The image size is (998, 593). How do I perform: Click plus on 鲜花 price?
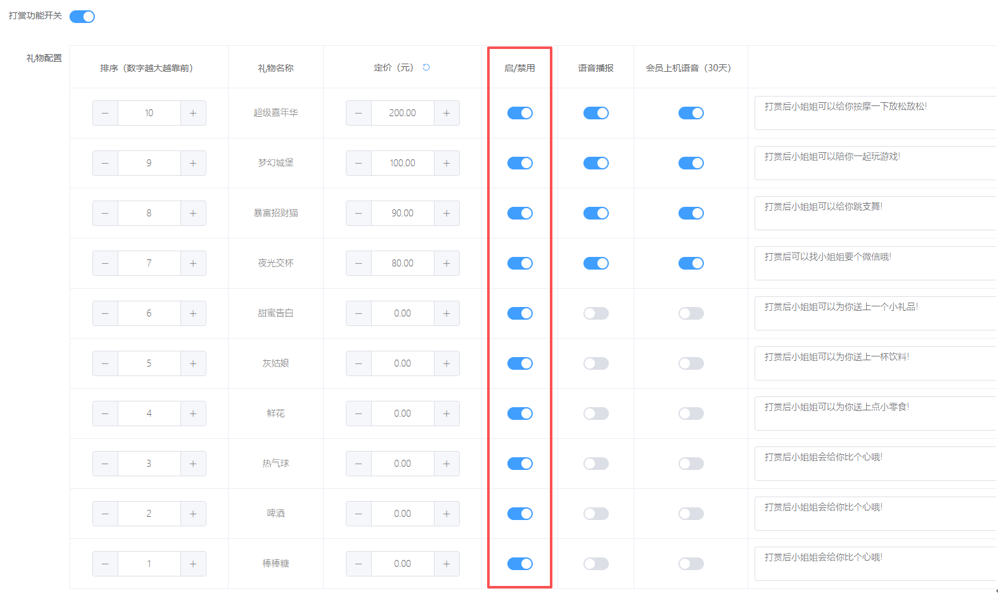(x=447, y=414)
